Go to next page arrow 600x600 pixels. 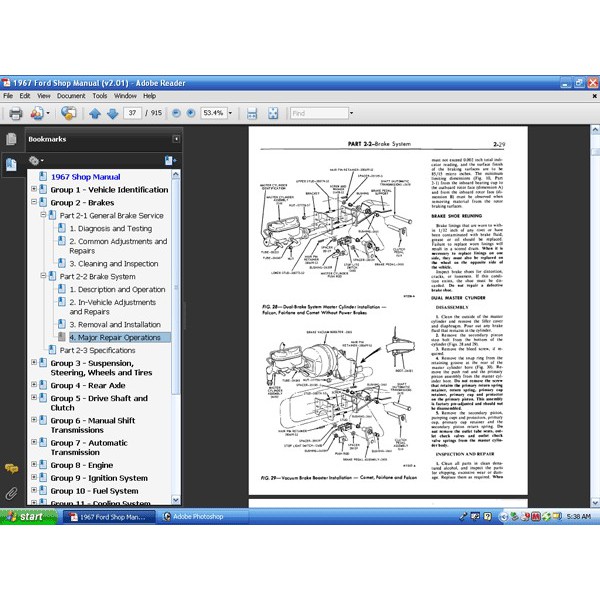click(112, 113)
